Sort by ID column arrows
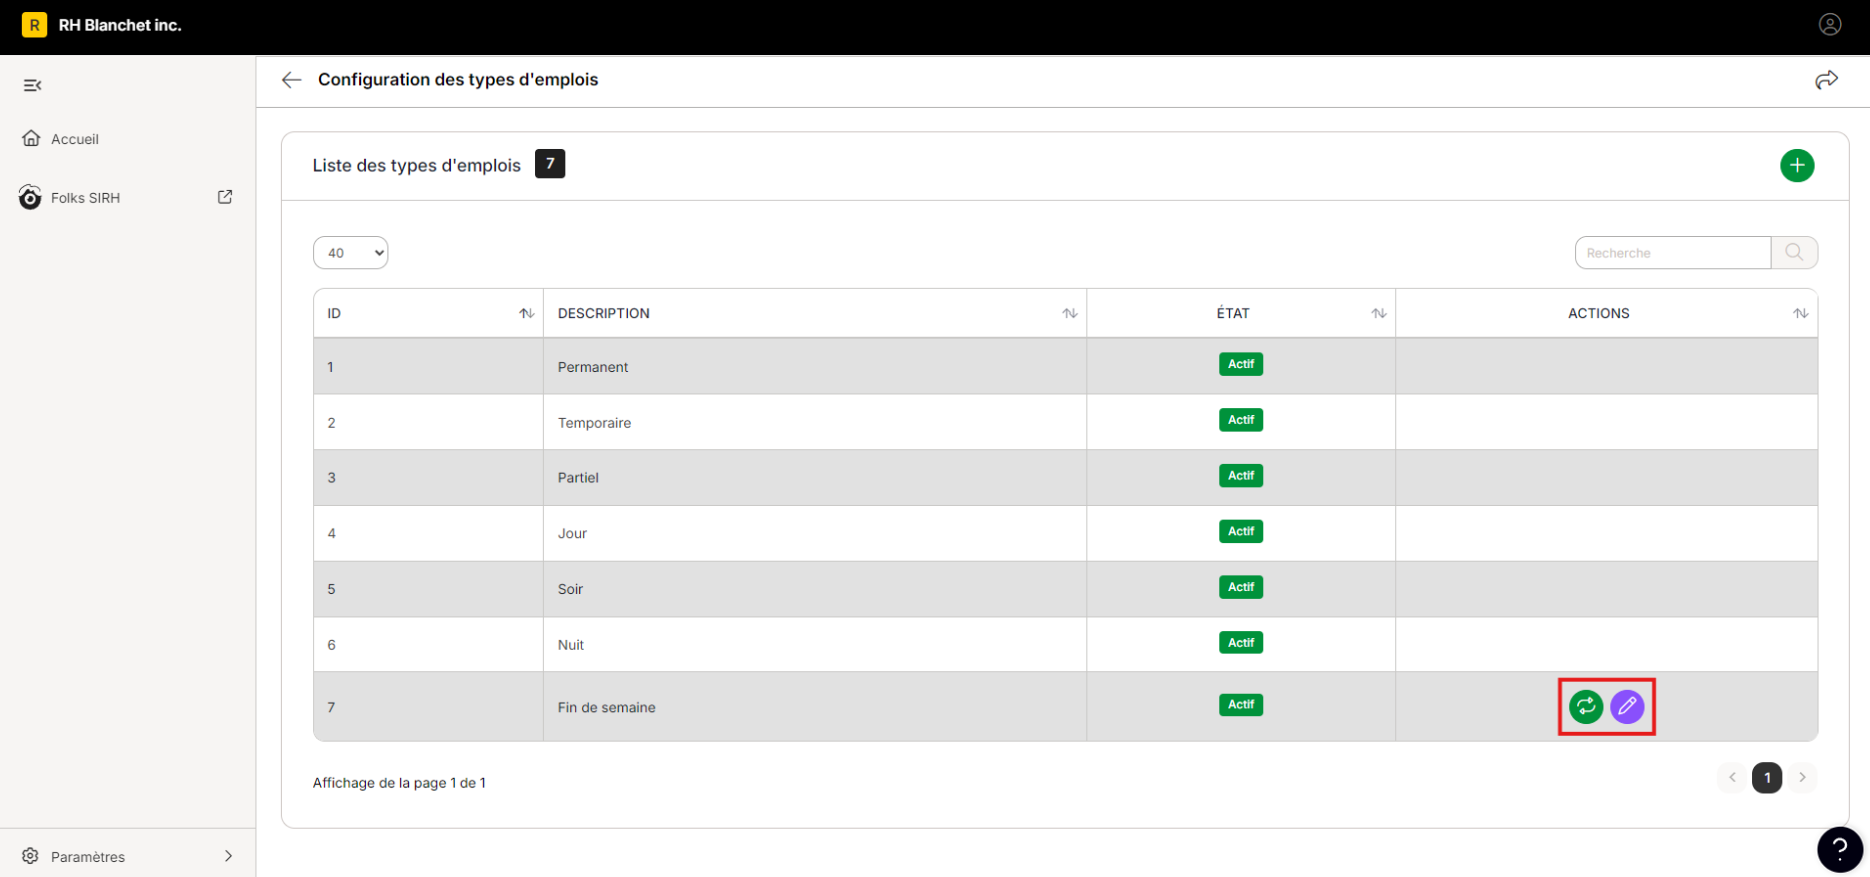Screen dimensions: 1870x877 pyautogui.click(x=526, y=313)
